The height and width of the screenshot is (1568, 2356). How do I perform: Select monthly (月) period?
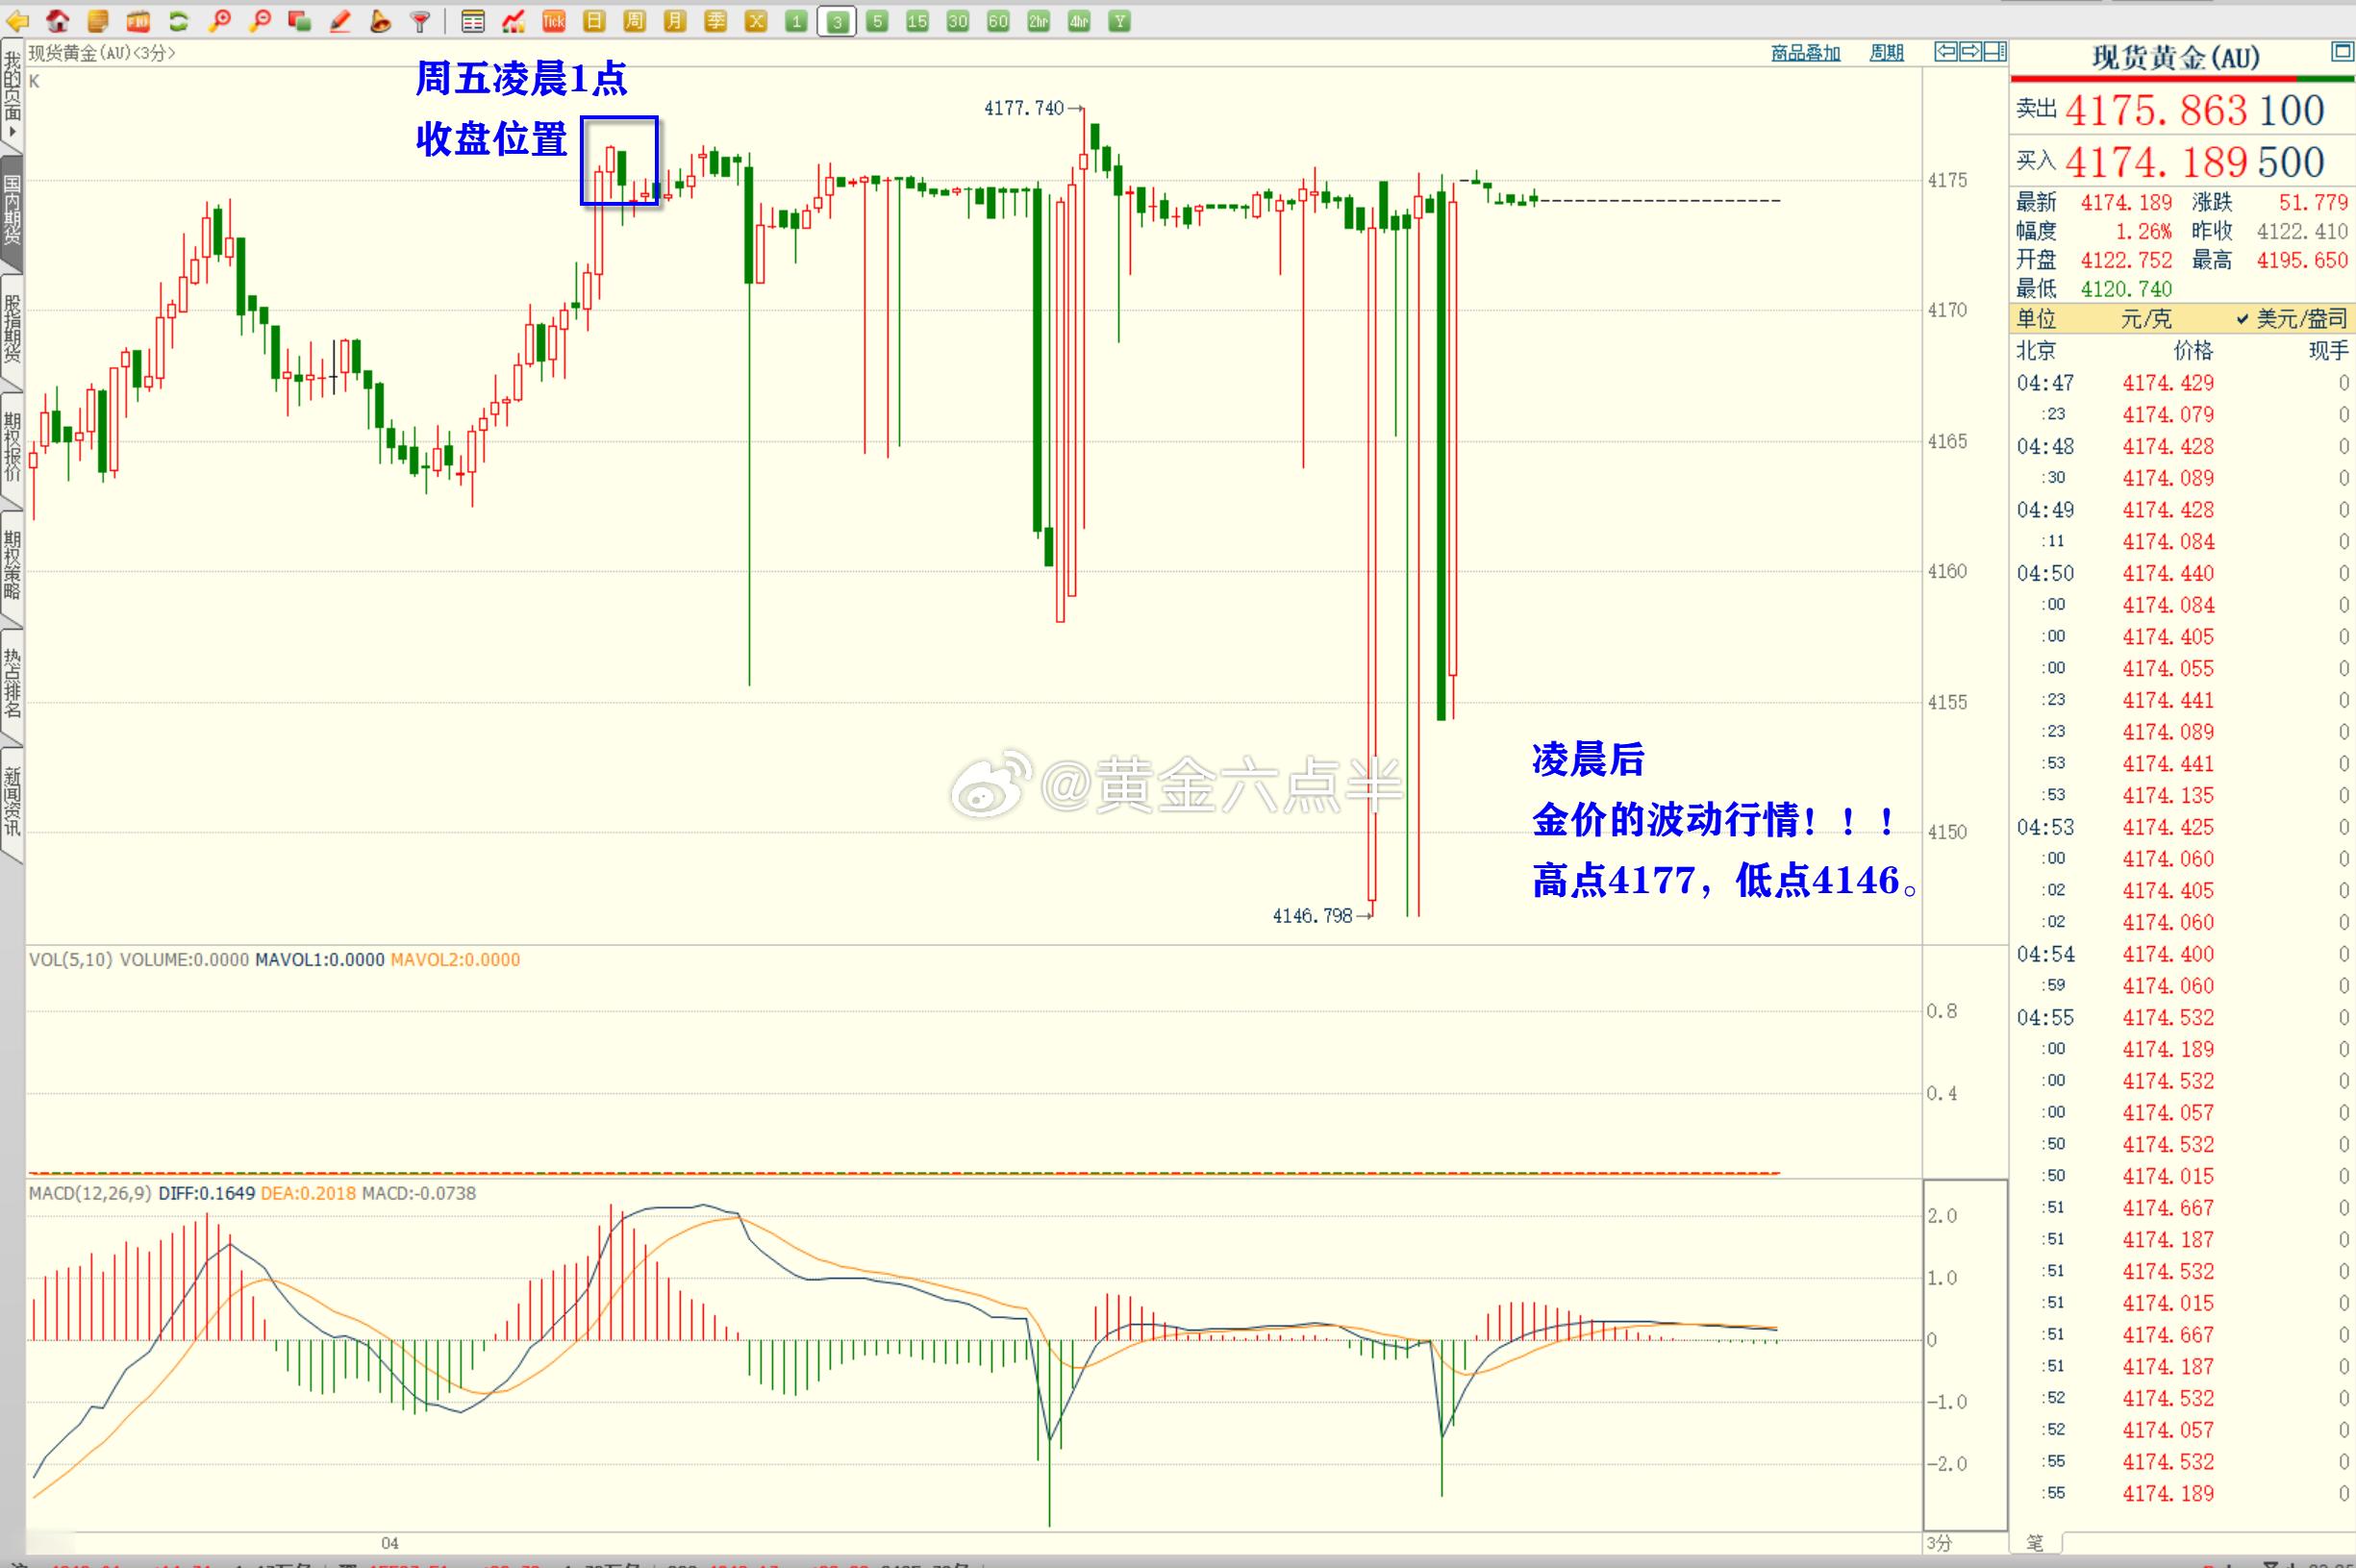point(675,21)
